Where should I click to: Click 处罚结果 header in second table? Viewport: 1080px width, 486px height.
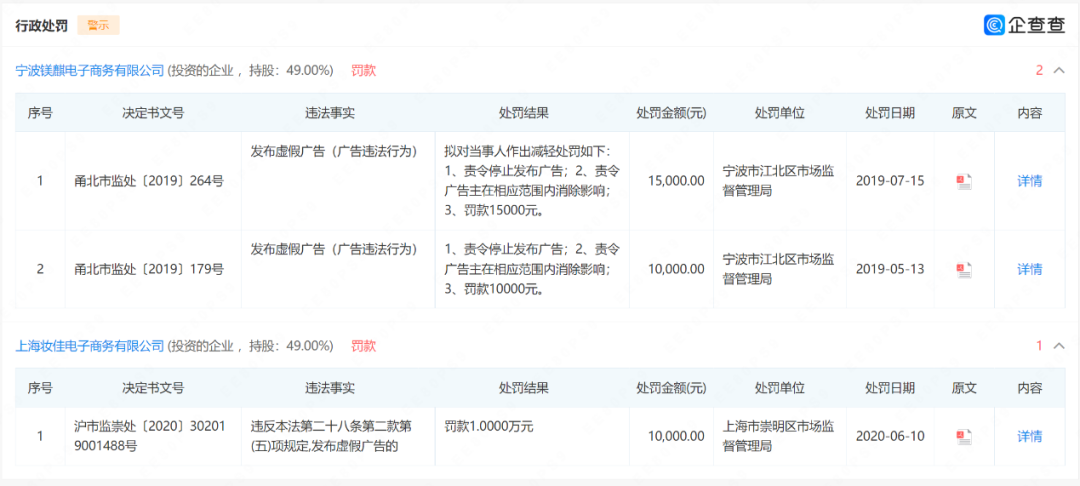point(523,388)
